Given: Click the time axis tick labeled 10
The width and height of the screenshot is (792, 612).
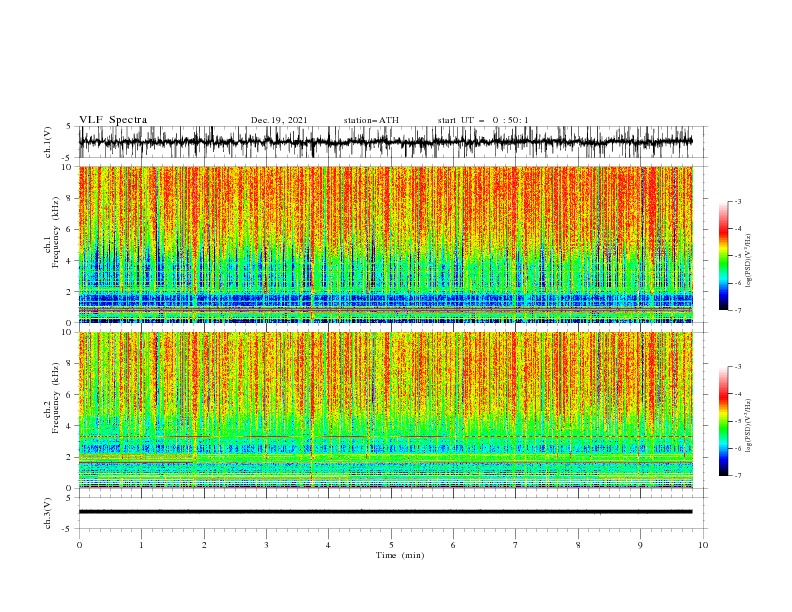Looking at the screenshot, I should (x=703, y=545).
